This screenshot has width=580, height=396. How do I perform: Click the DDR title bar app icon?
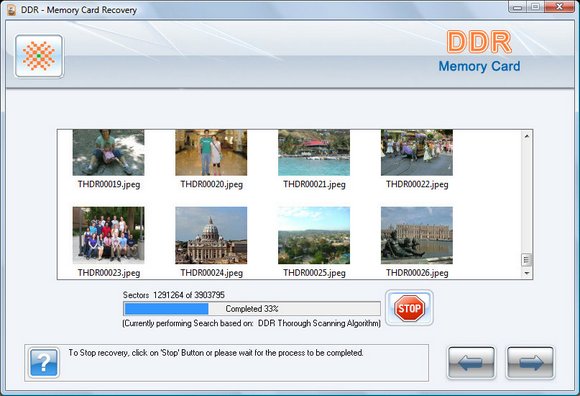click(12, 10)
